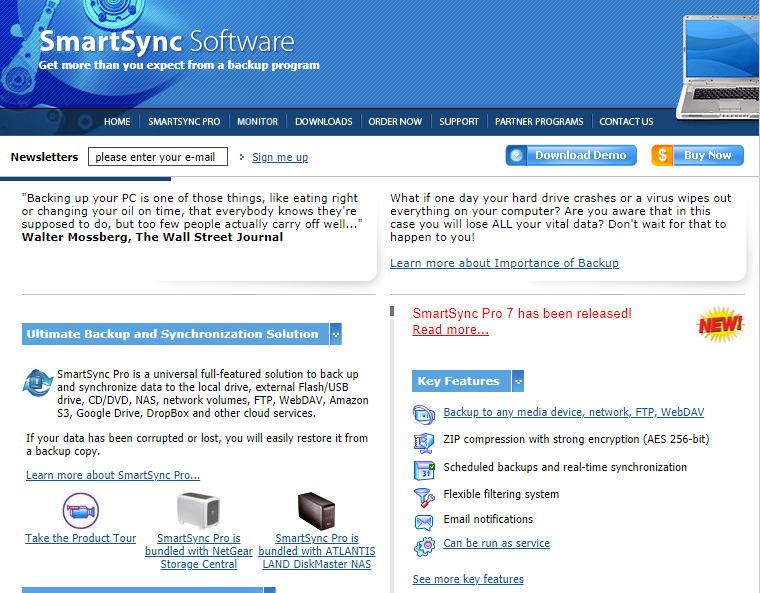Screen dimensions: 760x593
Task: Open Can be run as service link
Action: point(496,543)
